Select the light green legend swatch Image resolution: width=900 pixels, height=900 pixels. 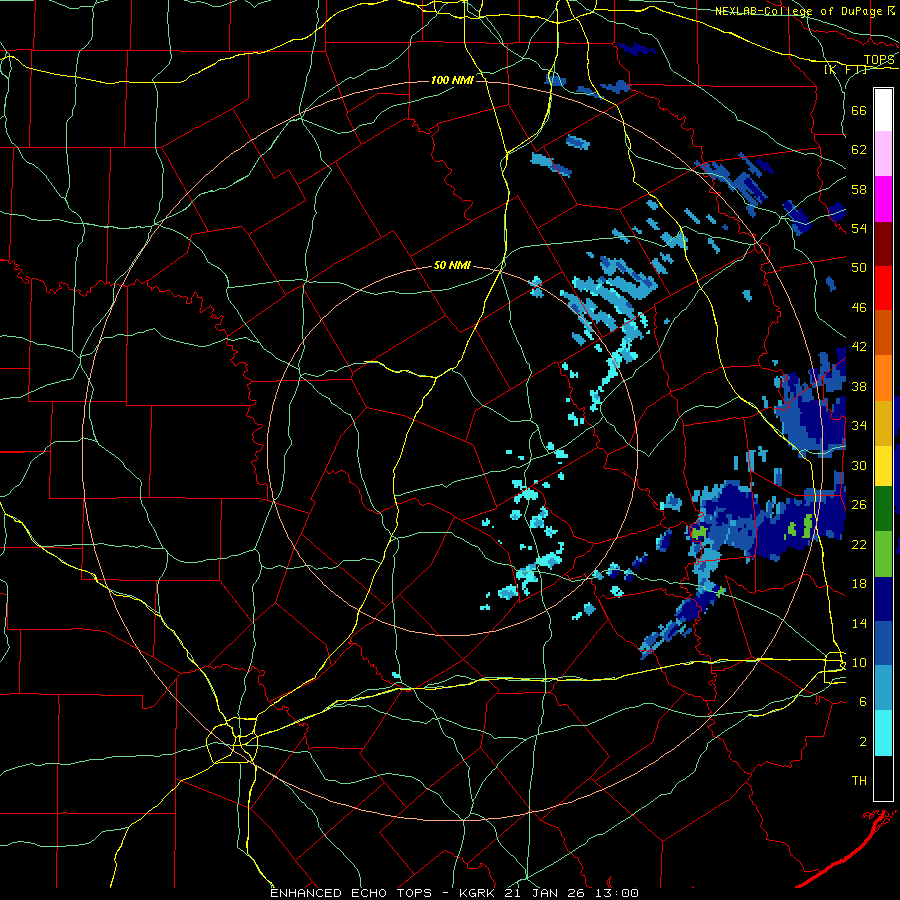(883, 554)
